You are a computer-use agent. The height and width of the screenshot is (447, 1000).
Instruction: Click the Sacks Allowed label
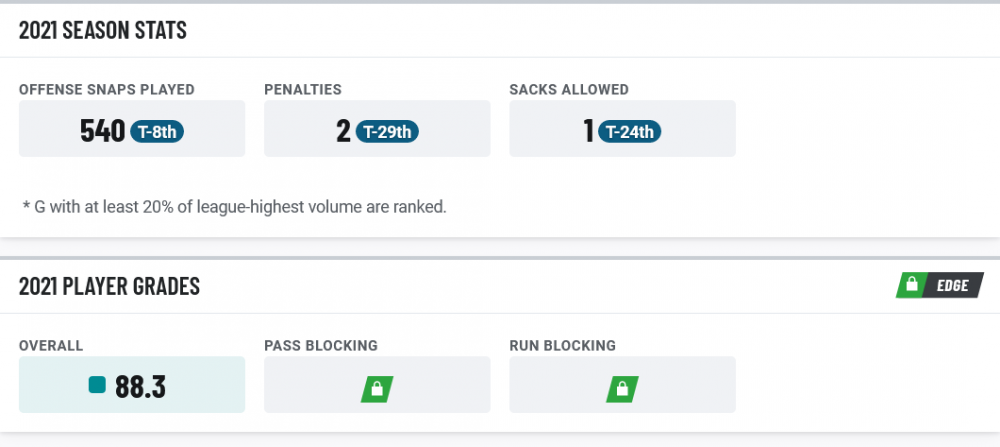point(569,89)
